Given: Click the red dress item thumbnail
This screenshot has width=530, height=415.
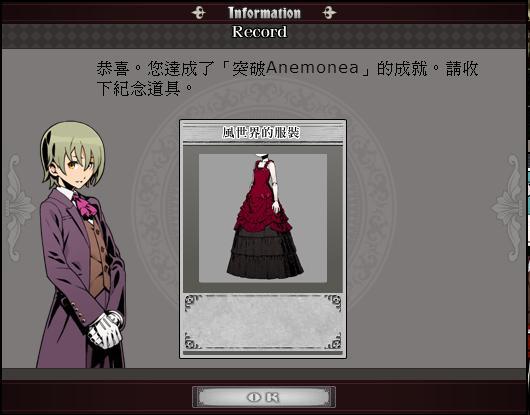Looking at the screenshot, I should click(263, 218).
